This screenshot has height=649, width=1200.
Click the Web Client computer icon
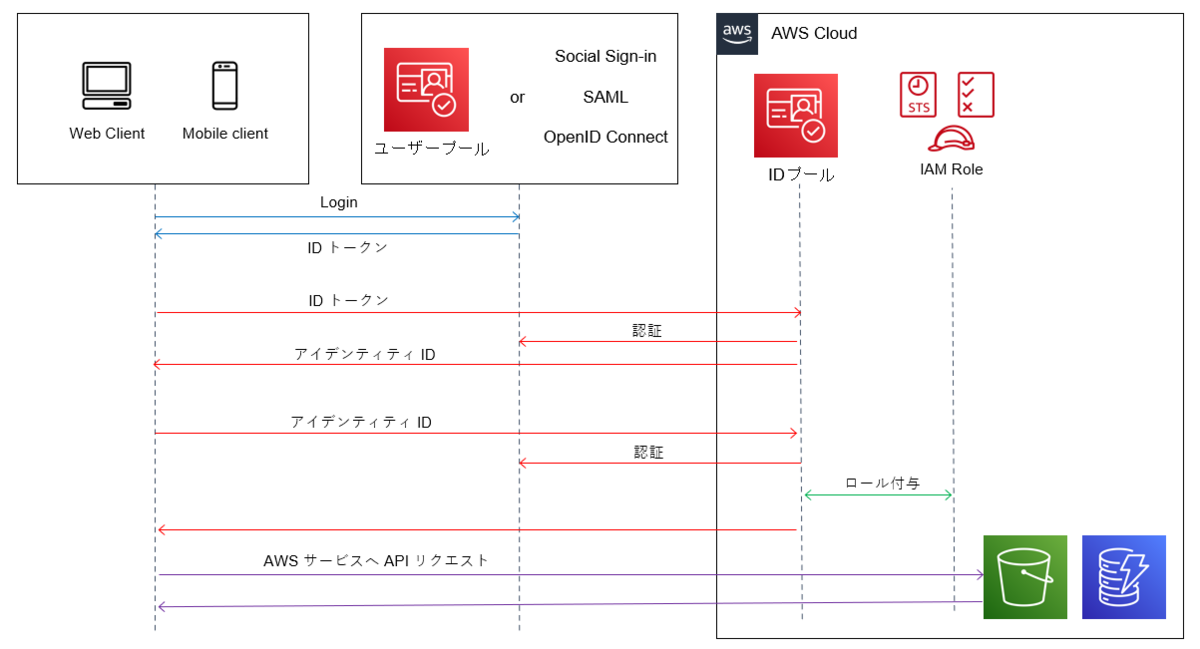tap(106, 86)
